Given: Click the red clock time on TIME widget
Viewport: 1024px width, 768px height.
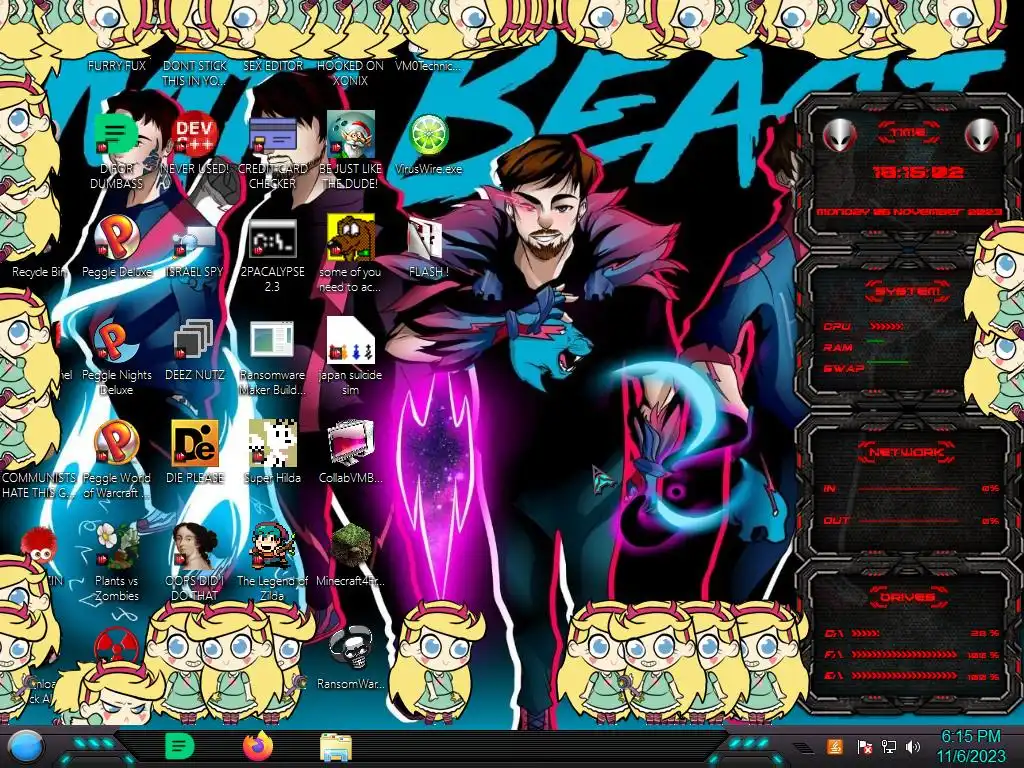Looking at the screenshot, I should 918,172.
